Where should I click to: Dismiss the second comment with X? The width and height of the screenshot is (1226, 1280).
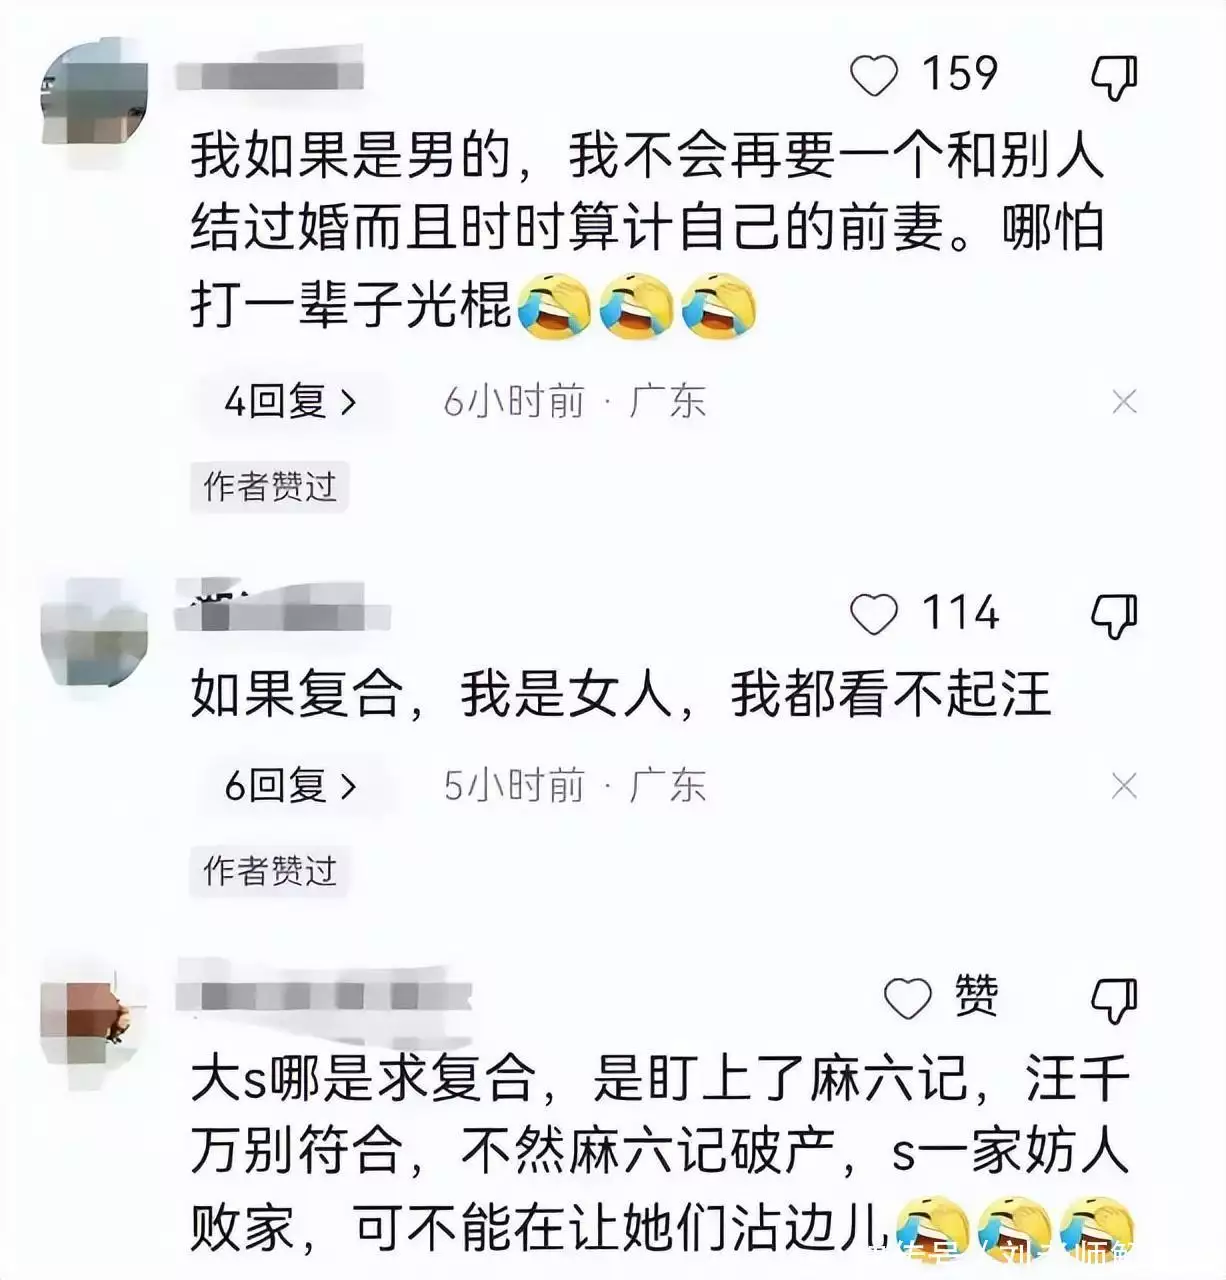coord(1124,787)
